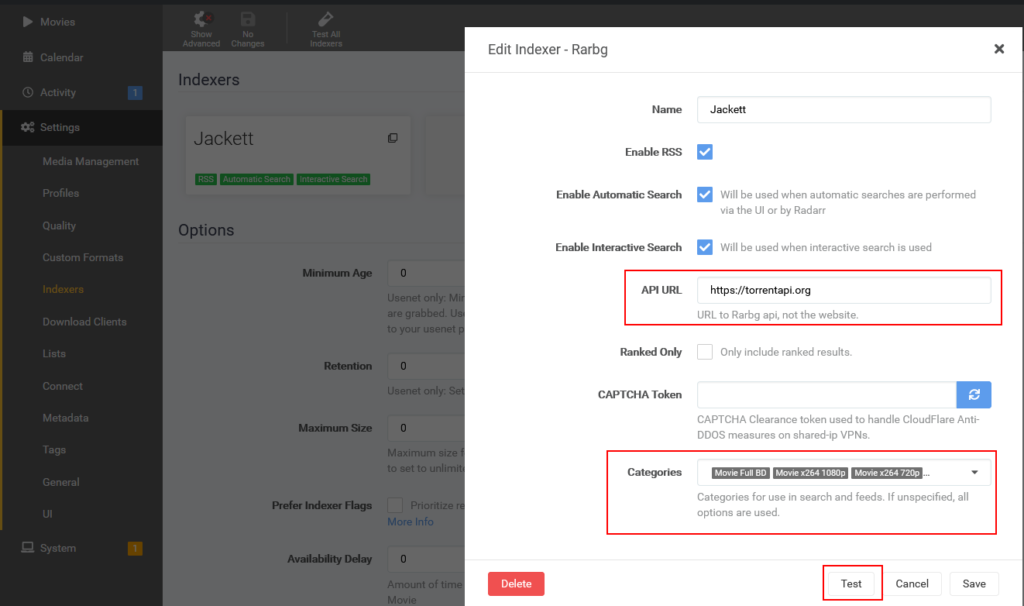Click the System laptop icon
1024x606 pixels.
click(27, 547)
